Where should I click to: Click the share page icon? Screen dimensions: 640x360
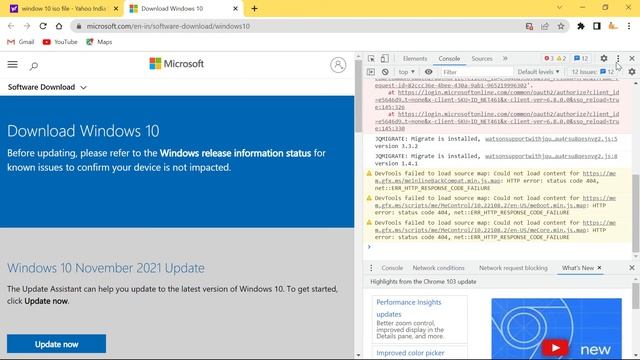coord(545,26)
